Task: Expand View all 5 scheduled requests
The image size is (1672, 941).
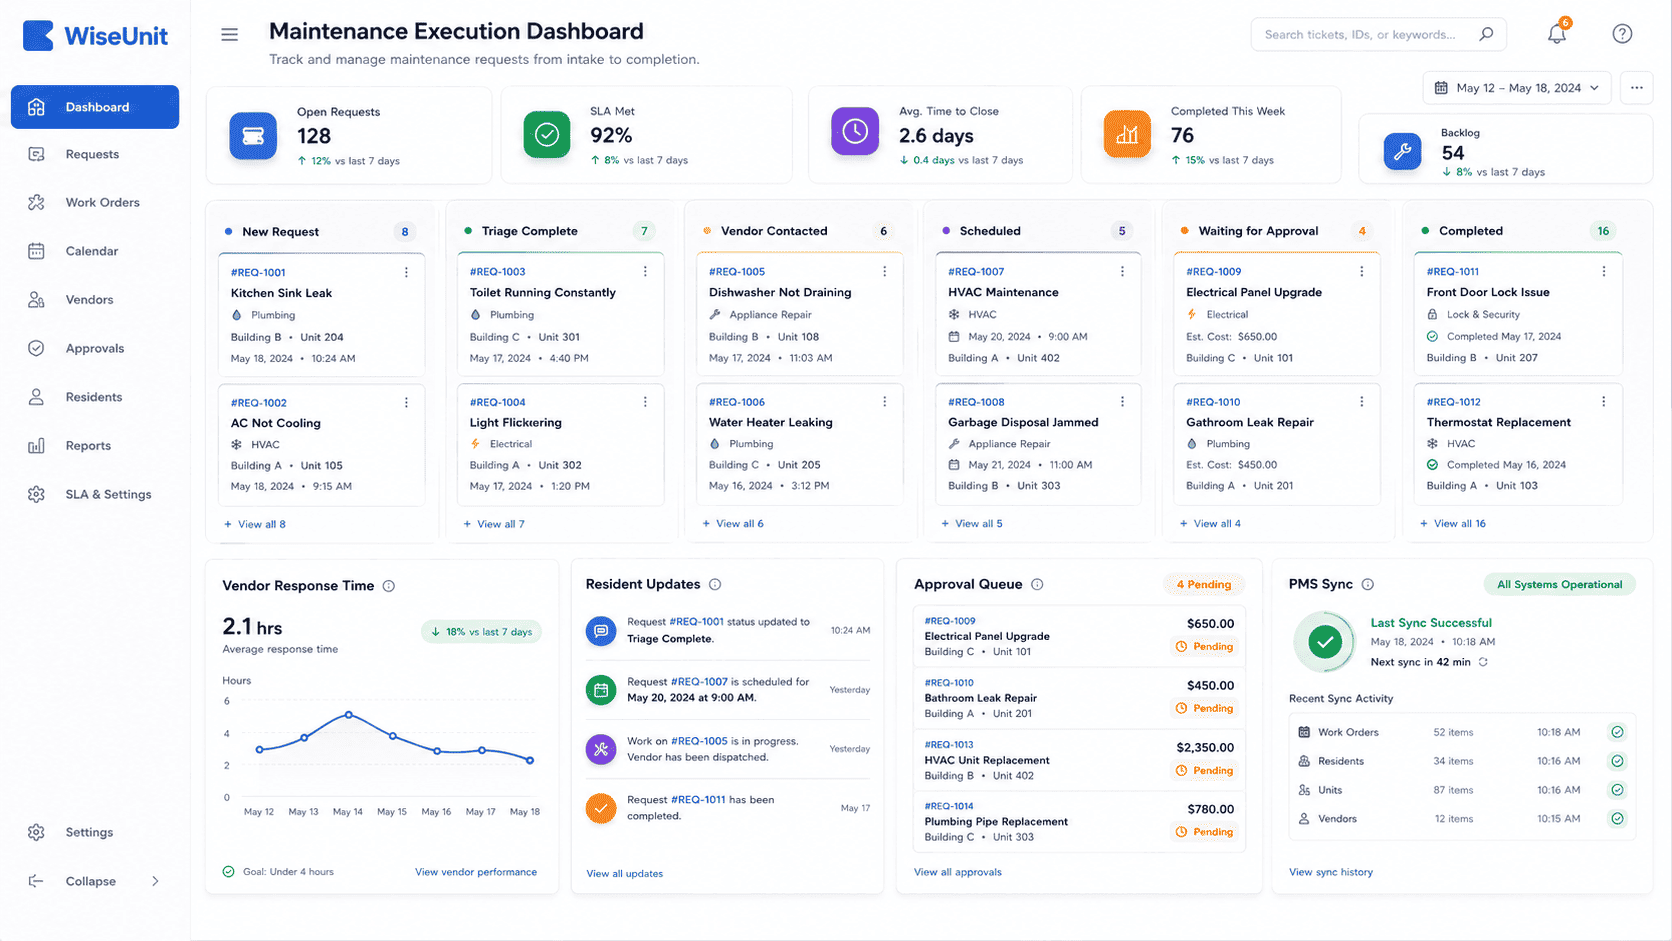Action: [972, 523]
